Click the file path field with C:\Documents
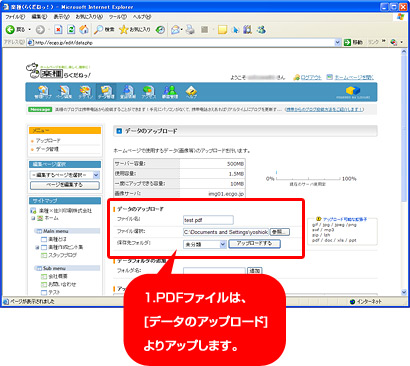Screen dimensions: 410x366 (226, 232)
